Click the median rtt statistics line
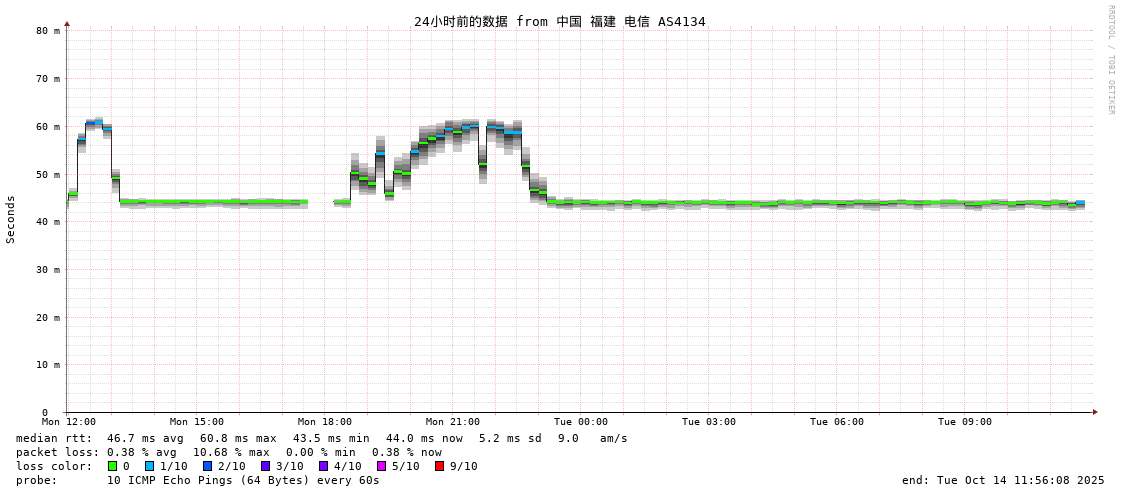 pos(321,438)
